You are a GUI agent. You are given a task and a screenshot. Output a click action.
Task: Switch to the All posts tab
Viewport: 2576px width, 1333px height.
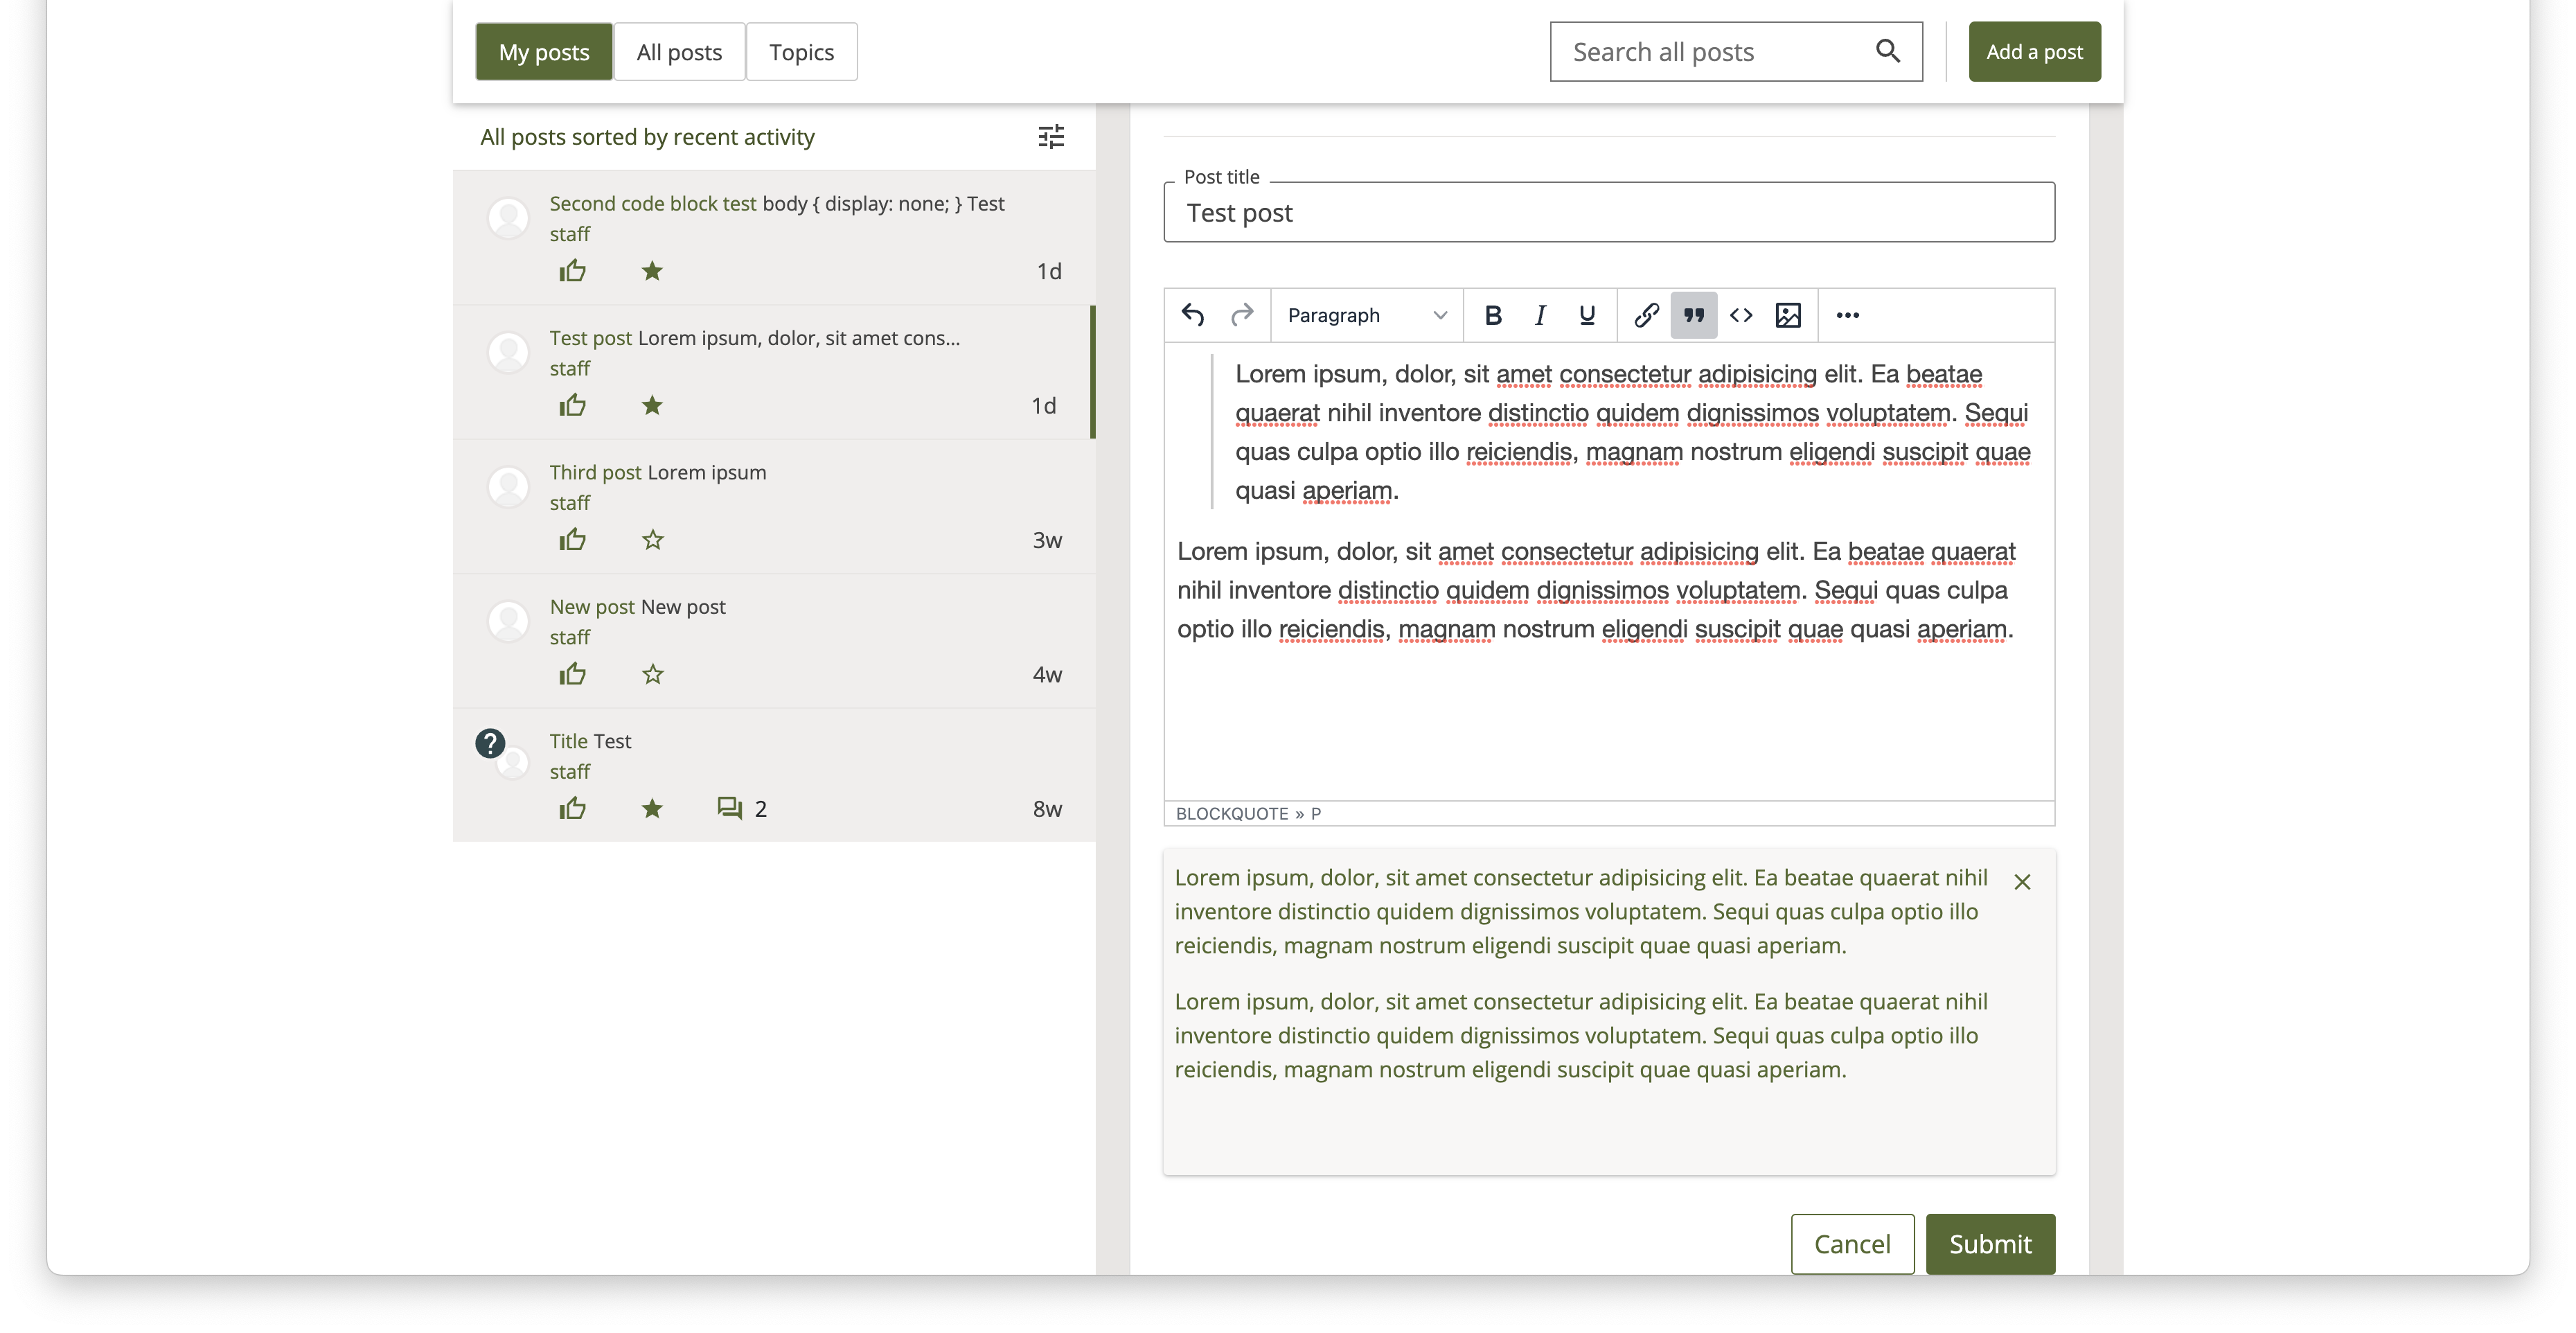[x=679, y=51]
